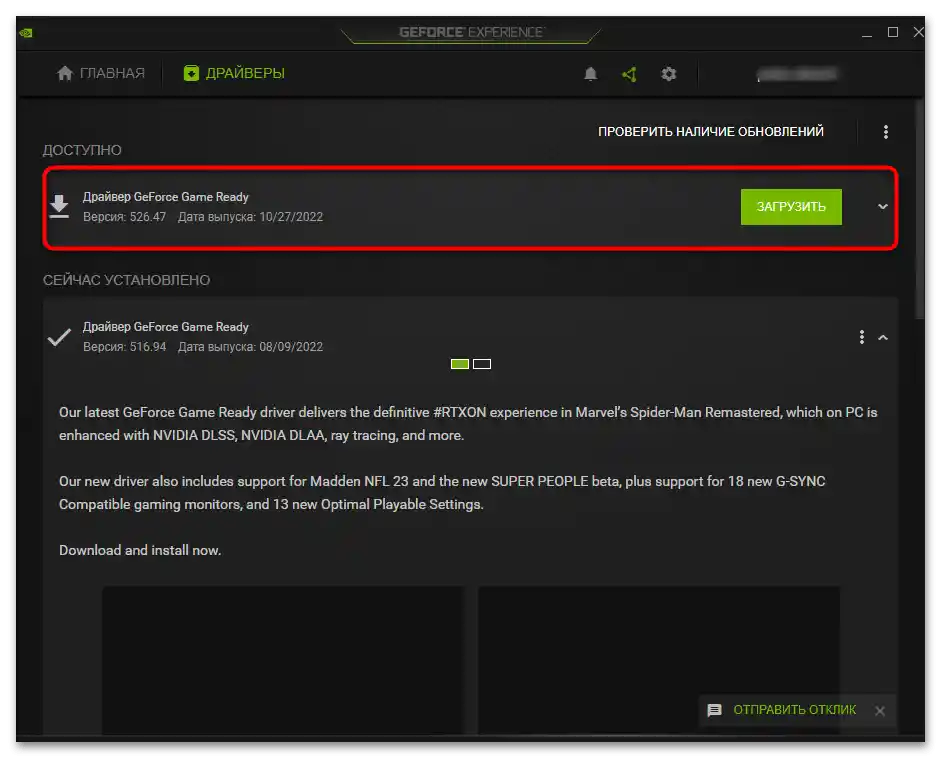Open three-dot menu for installed driver 516.94
This screenshot has height=758, width=941.
pos(862,337)
